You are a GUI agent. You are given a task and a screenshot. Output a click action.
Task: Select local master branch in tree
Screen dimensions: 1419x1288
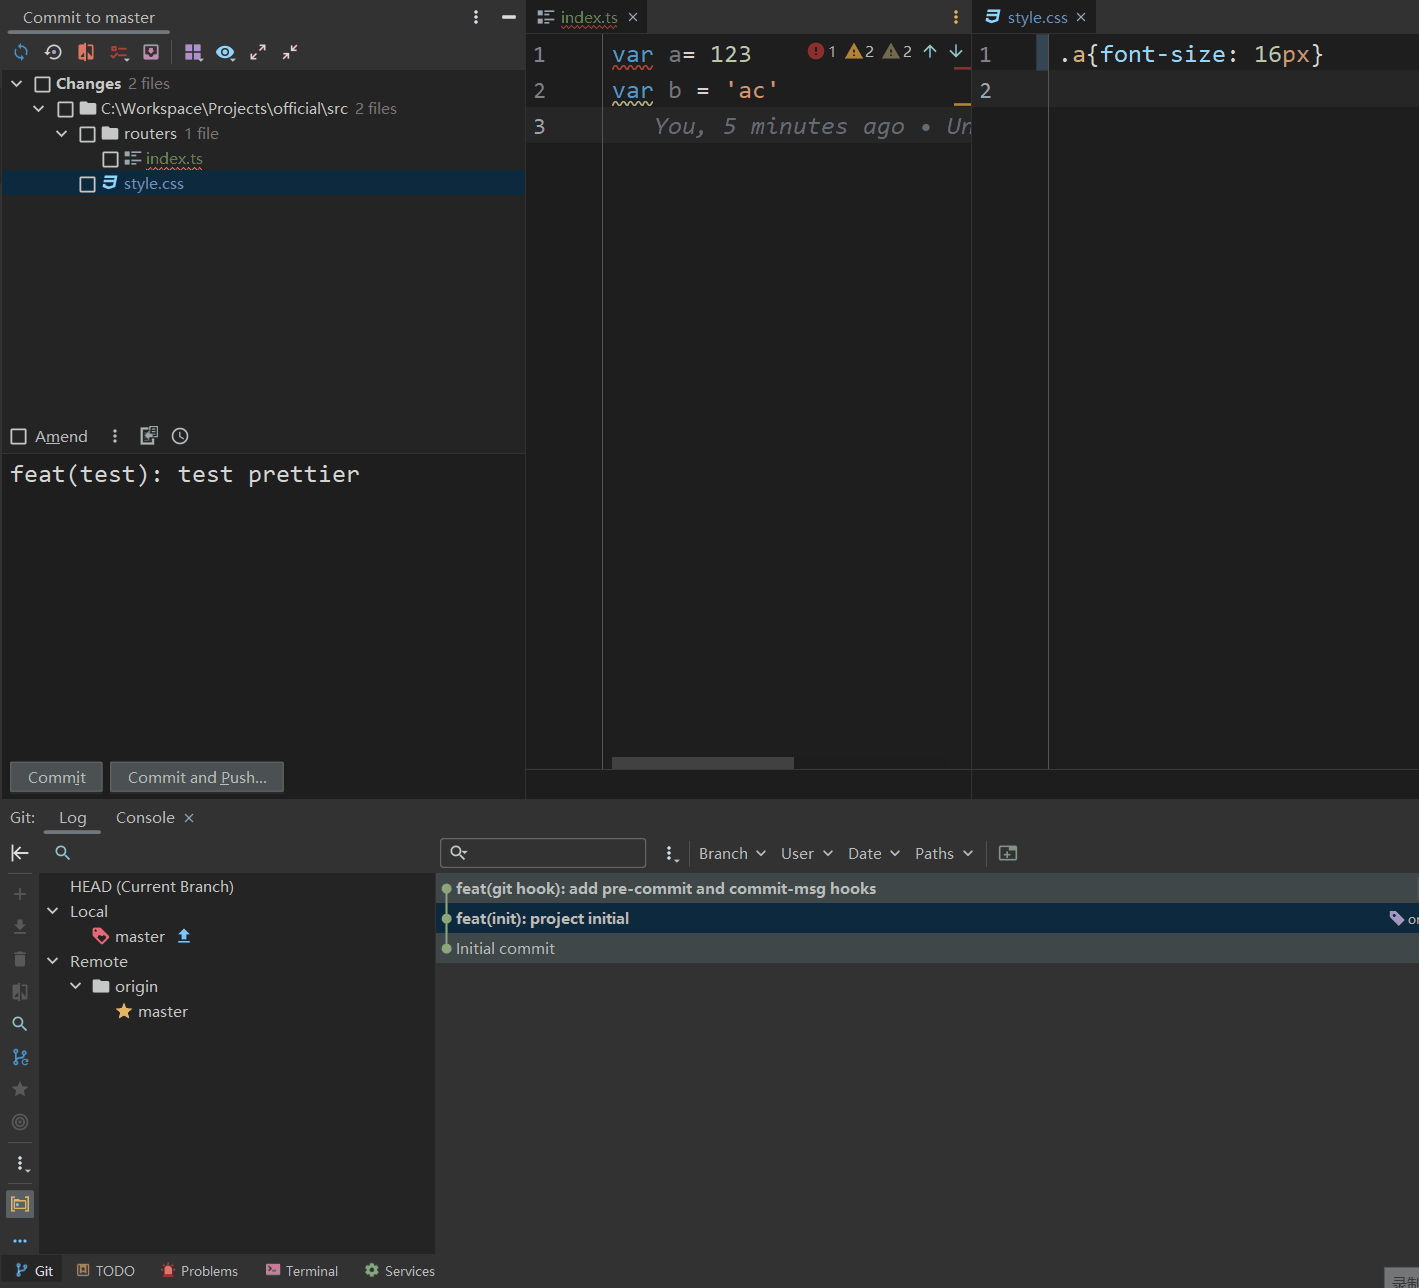140,936
